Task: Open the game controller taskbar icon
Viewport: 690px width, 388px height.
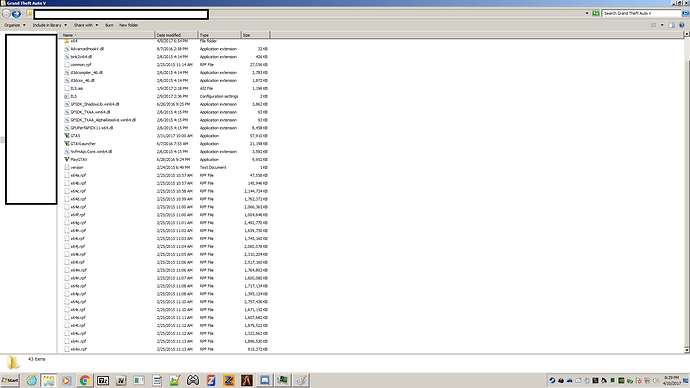Action: (193, 380)
